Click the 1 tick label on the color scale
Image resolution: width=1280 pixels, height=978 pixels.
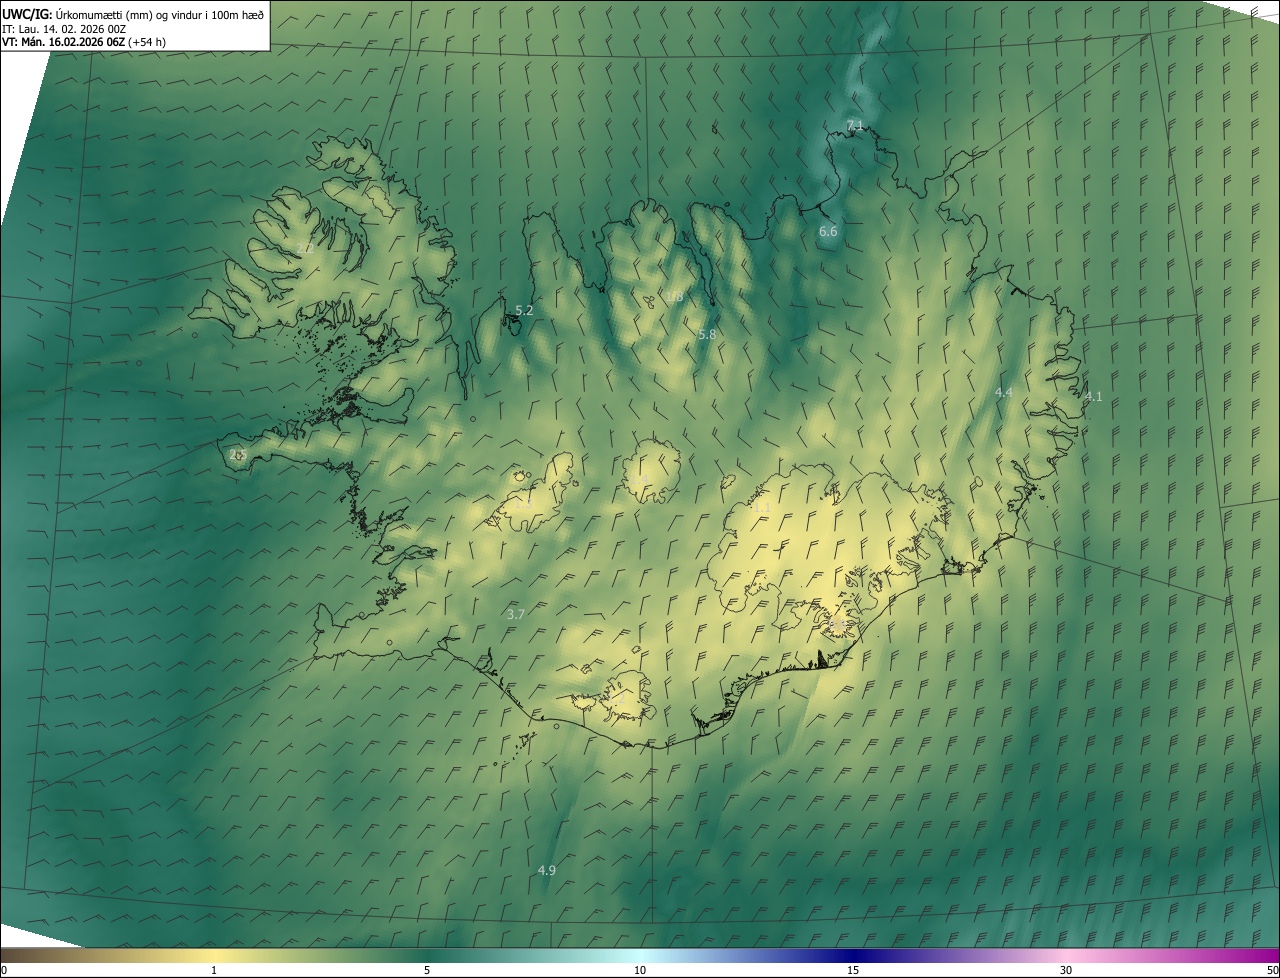pyautogui.click(x=214, y=970)
